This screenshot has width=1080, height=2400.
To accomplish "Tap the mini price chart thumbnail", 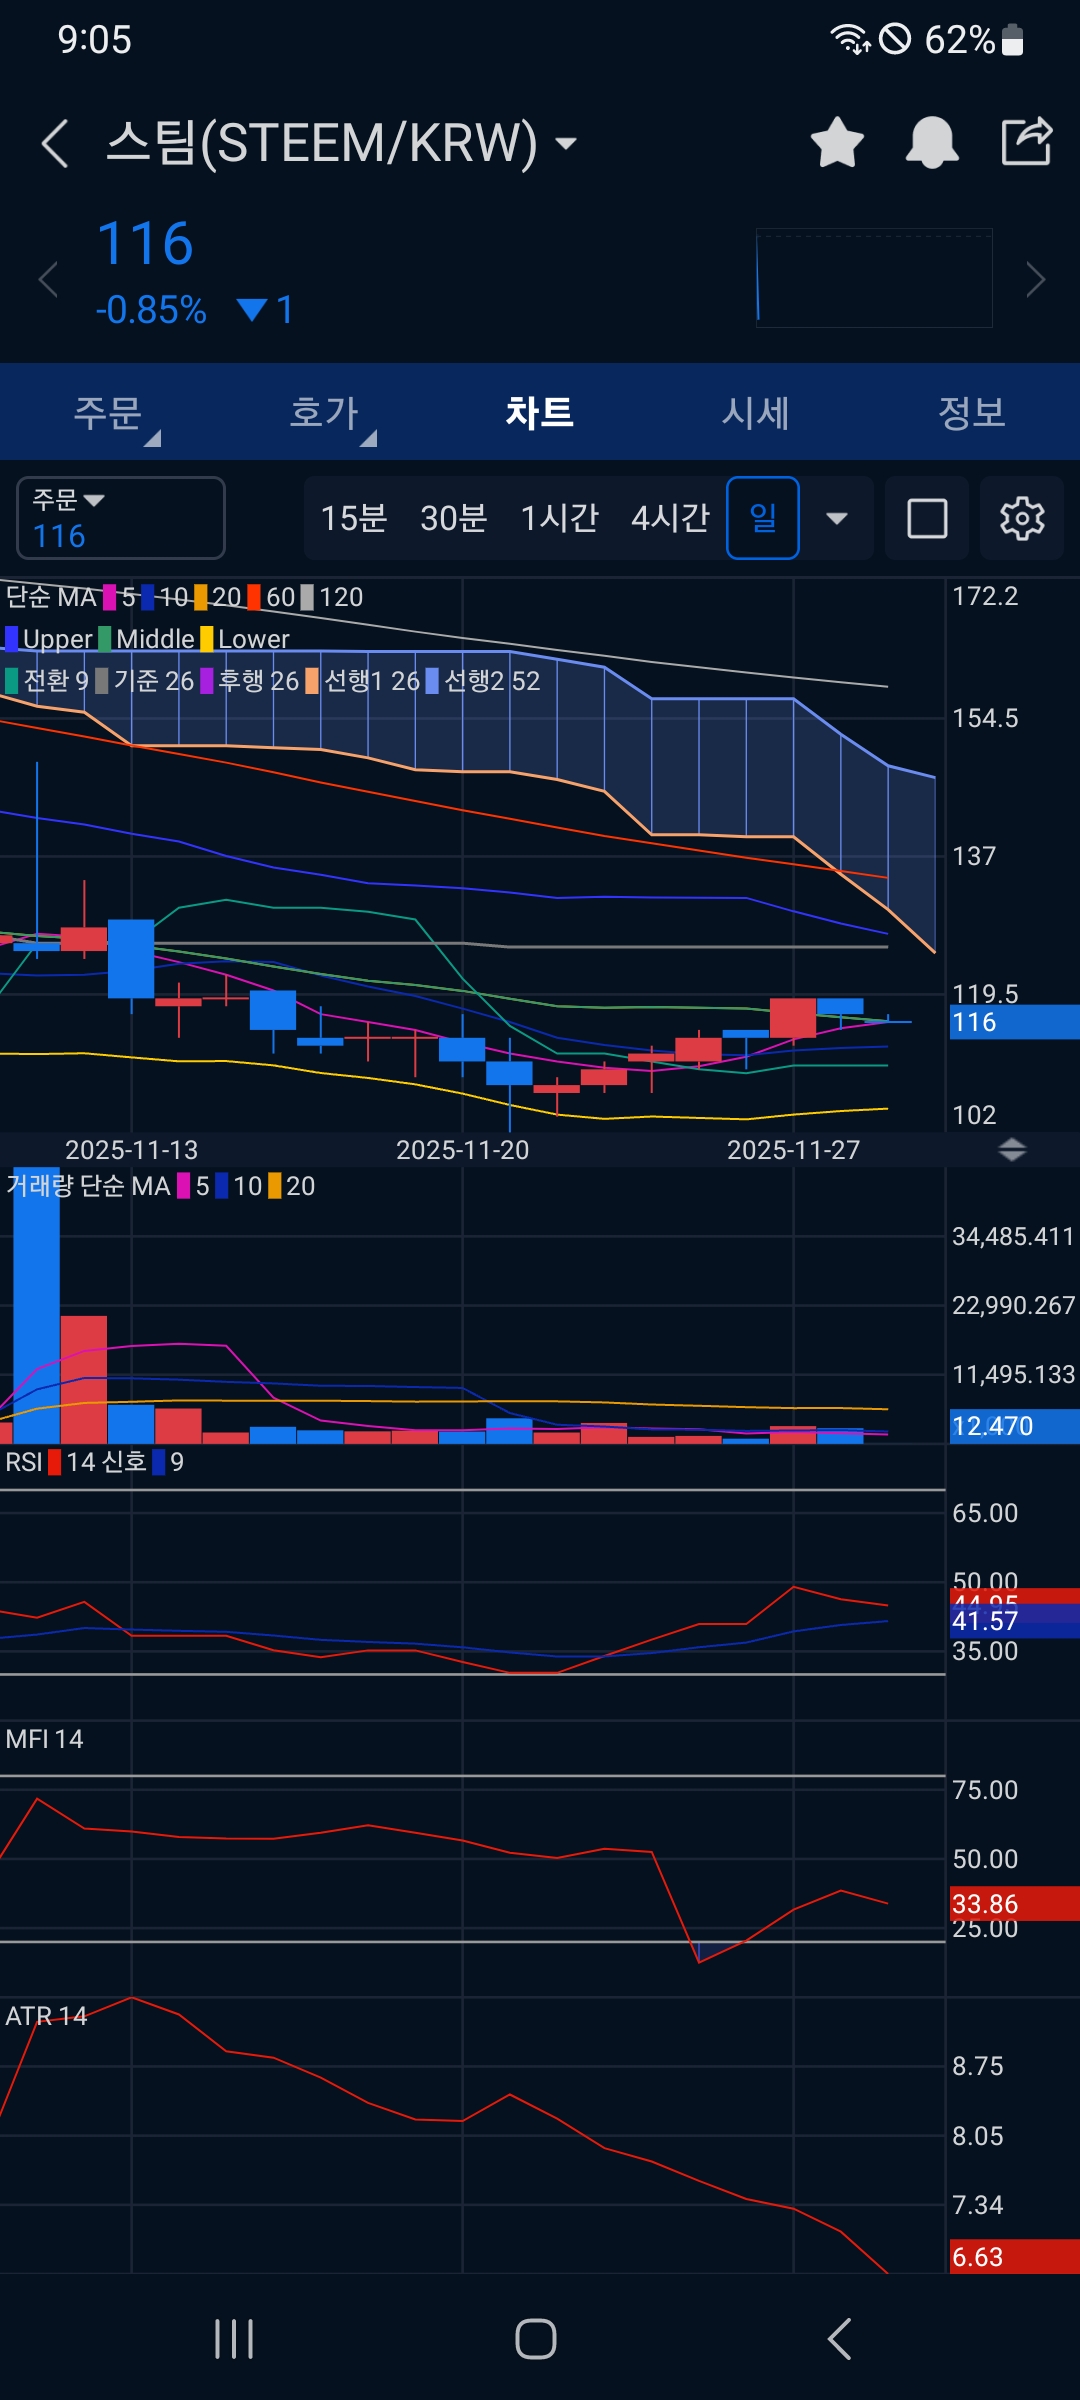I will click(x=875, y=278).
